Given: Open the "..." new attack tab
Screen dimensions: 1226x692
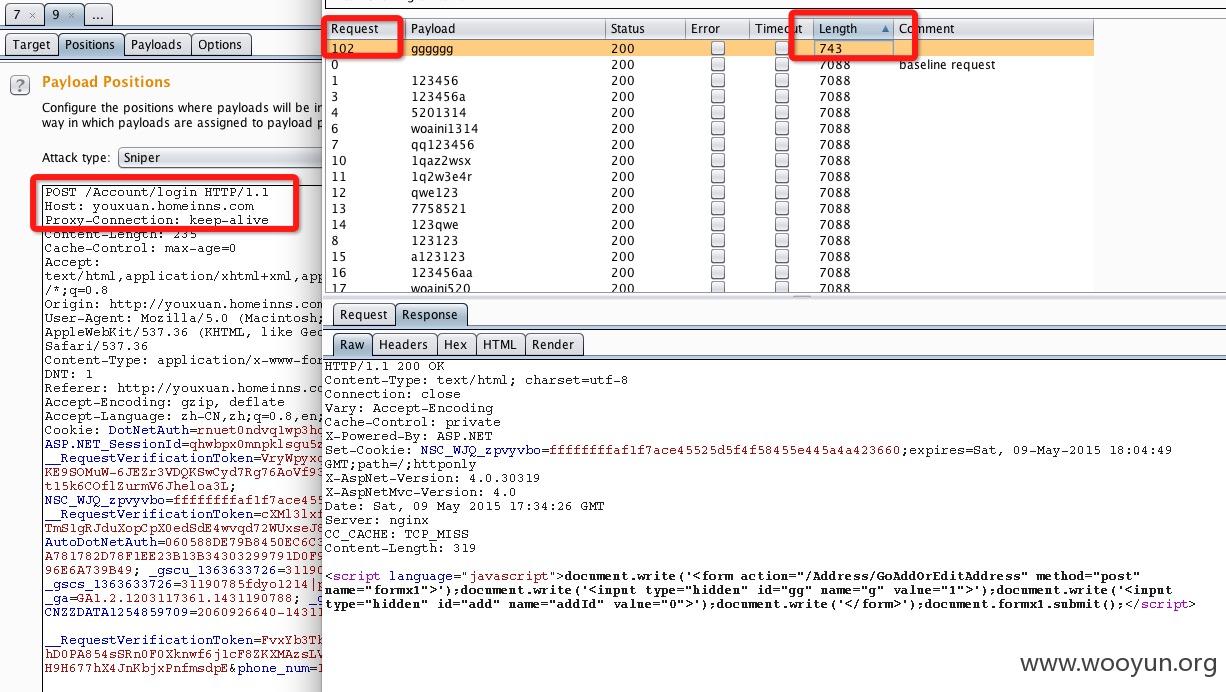Looking at the screenshot, I should tap(98, 15).
